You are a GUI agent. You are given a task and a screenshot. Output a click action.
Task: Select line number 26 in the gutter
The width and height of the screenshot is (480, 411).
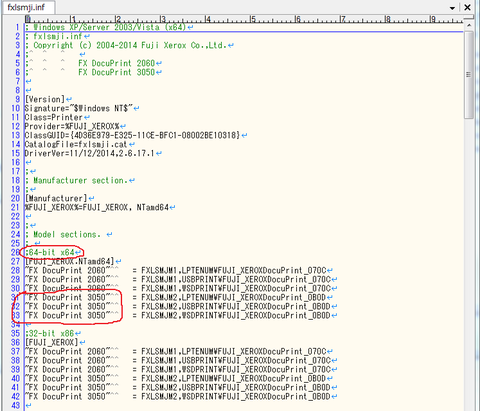click(16, 252)
